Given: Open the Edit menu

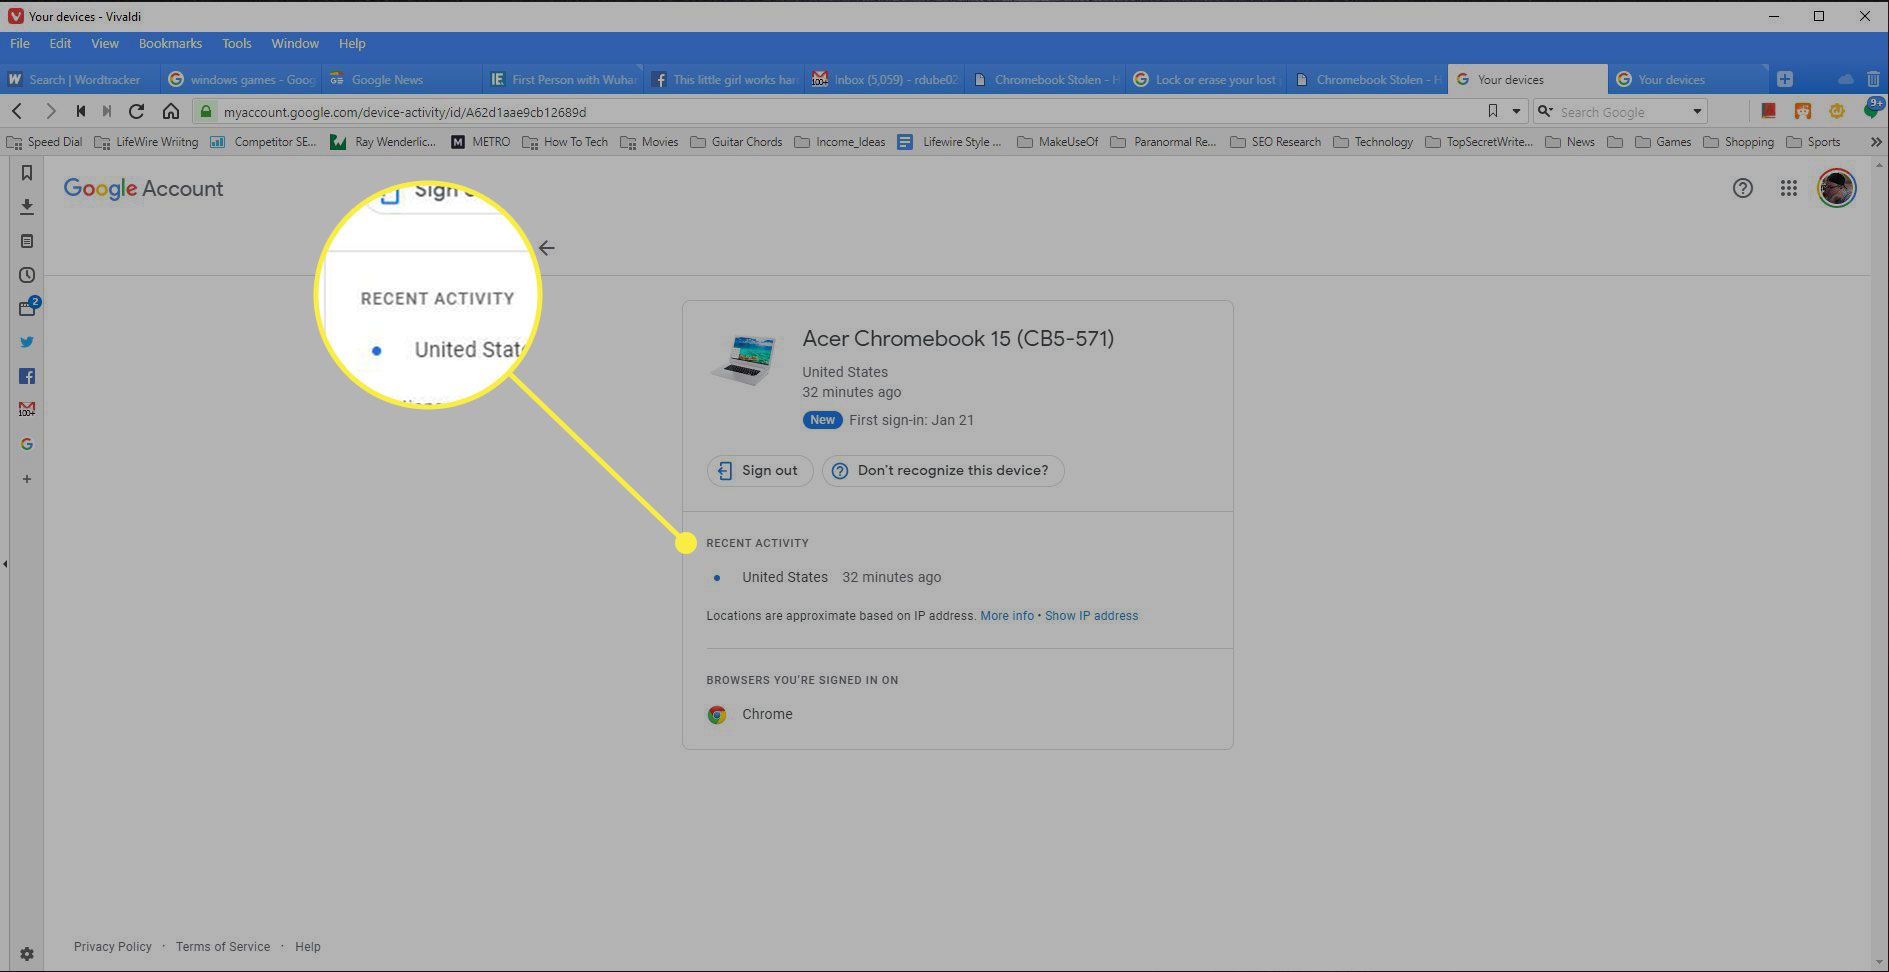Looking at the screenshot, I should tap(60, 44).
